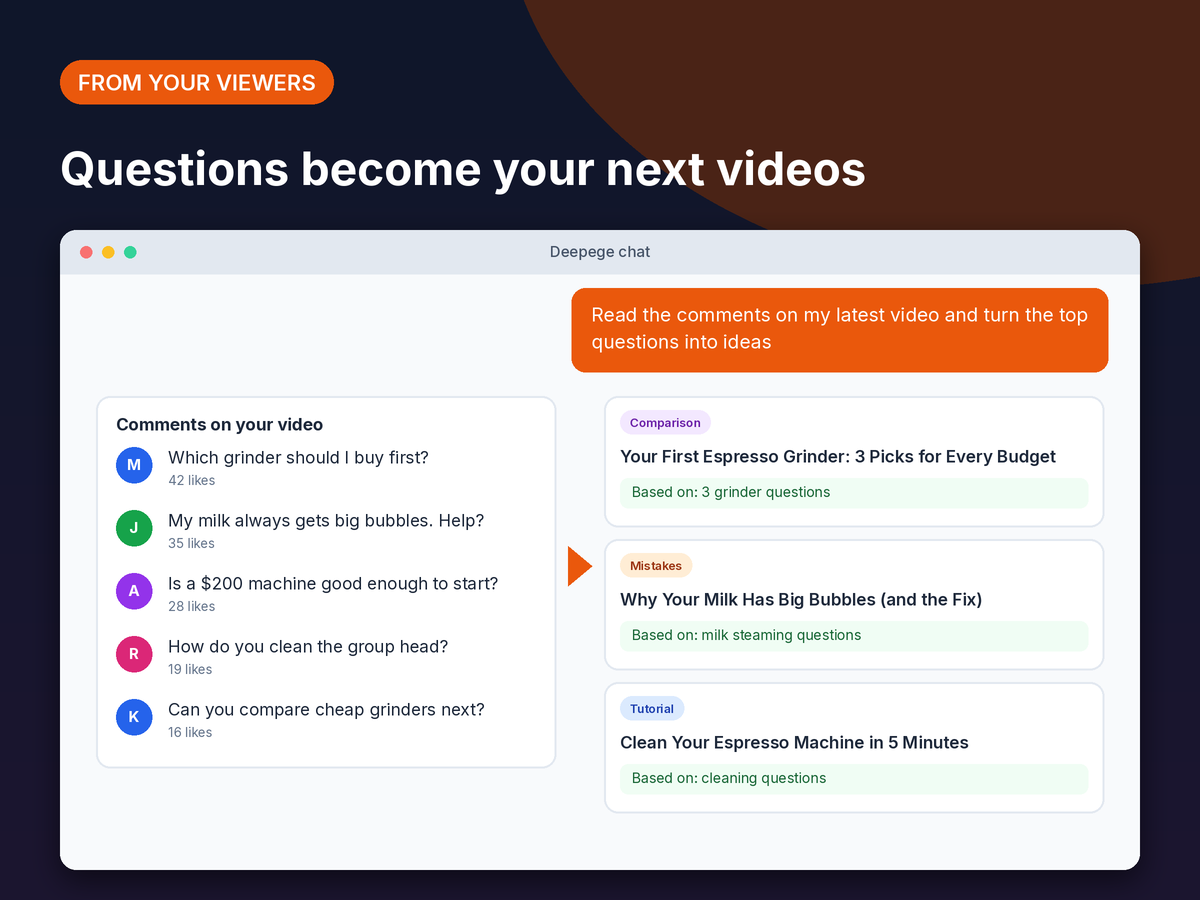Select comment 'How do you clean the group head?'
The image size is (1200, 900).
coord(308,647)
